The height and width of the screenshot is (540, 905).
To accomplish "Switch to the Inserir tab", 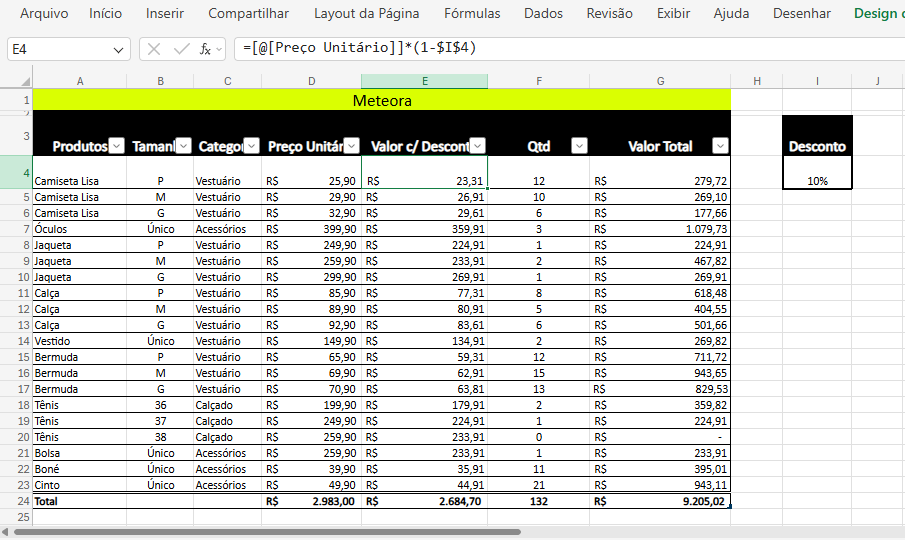I will (x=164, y=13).
